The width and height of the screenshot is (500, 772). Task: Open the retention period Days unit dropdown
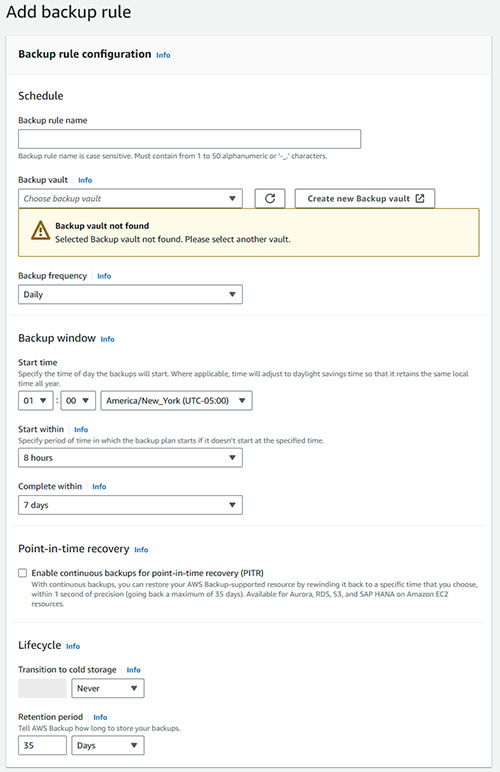tap(108, 745)
